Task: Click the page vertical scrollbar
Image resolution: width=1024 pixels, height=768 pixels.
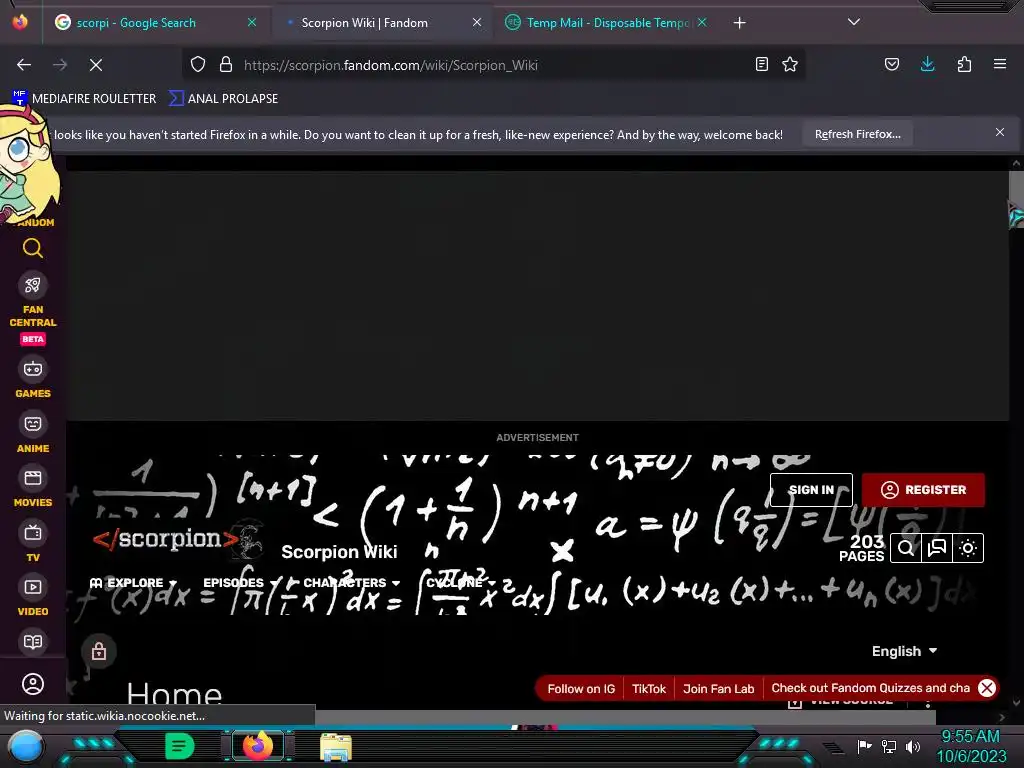Action: [1016, 200]
